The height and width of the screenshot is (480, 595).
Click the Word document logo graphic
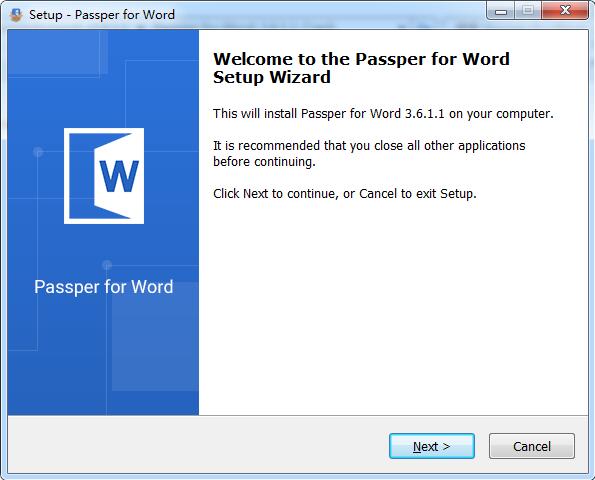pos(104,176)
